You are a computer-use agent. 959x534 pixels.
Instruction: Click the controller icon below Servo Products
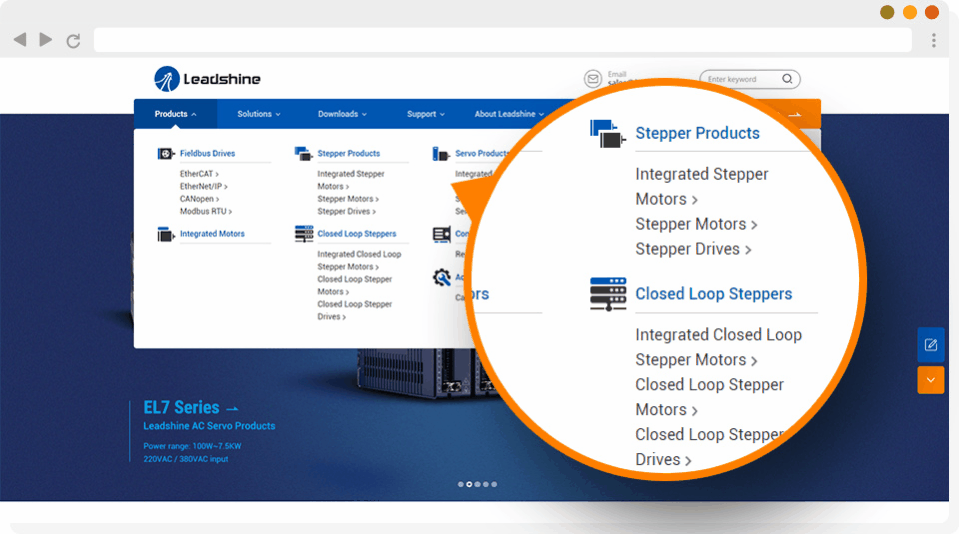click(x=442, y=234)
